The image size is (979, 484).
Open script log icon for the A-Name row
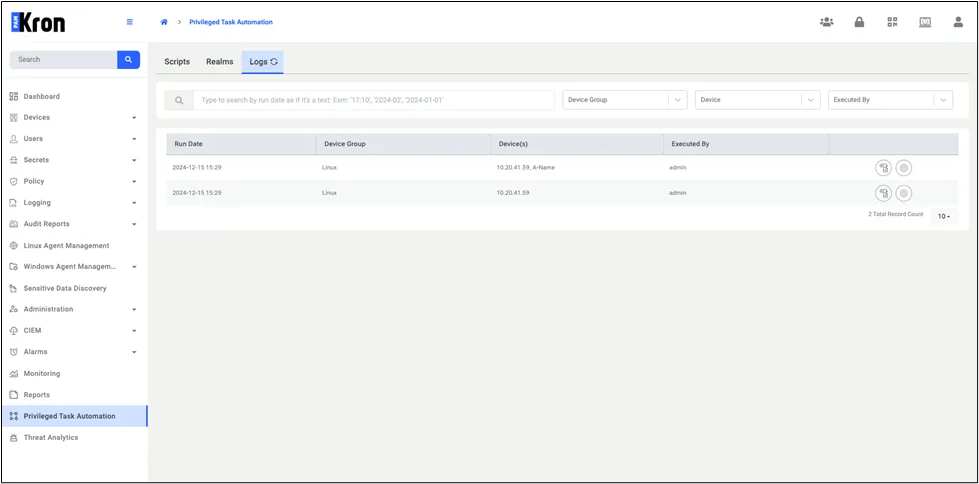(883, 167)
